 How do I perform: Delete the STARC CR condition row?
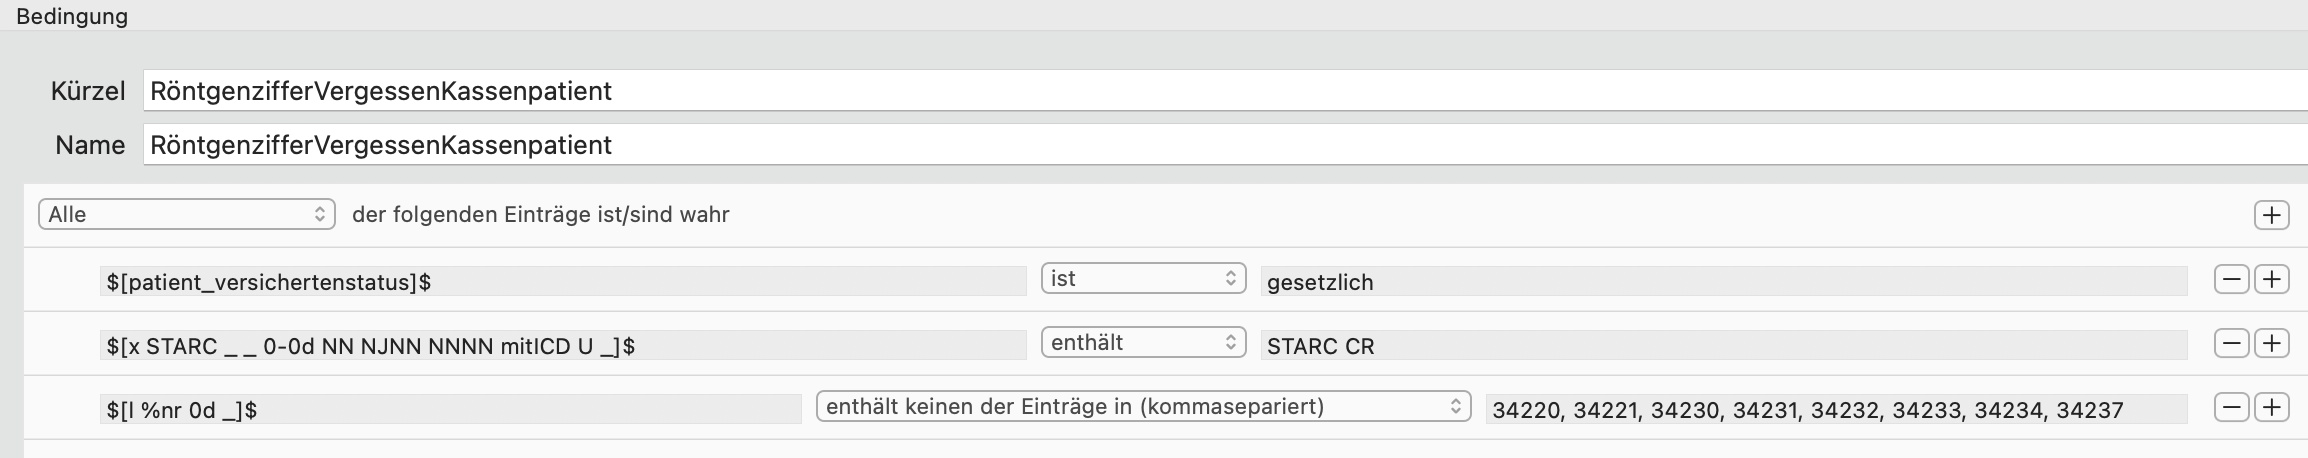point(2232,343)
